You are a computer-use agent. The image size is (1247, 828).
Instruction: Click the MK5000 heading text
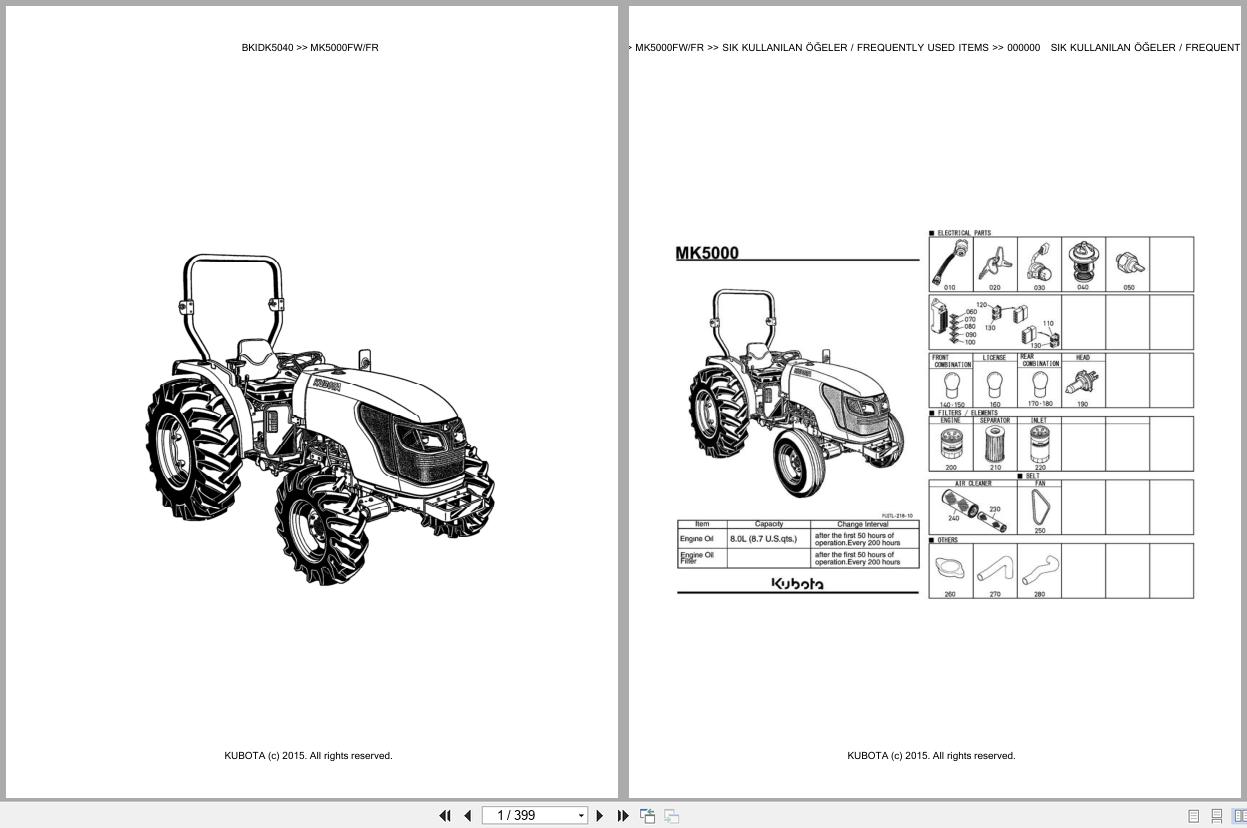pos(707,253)
